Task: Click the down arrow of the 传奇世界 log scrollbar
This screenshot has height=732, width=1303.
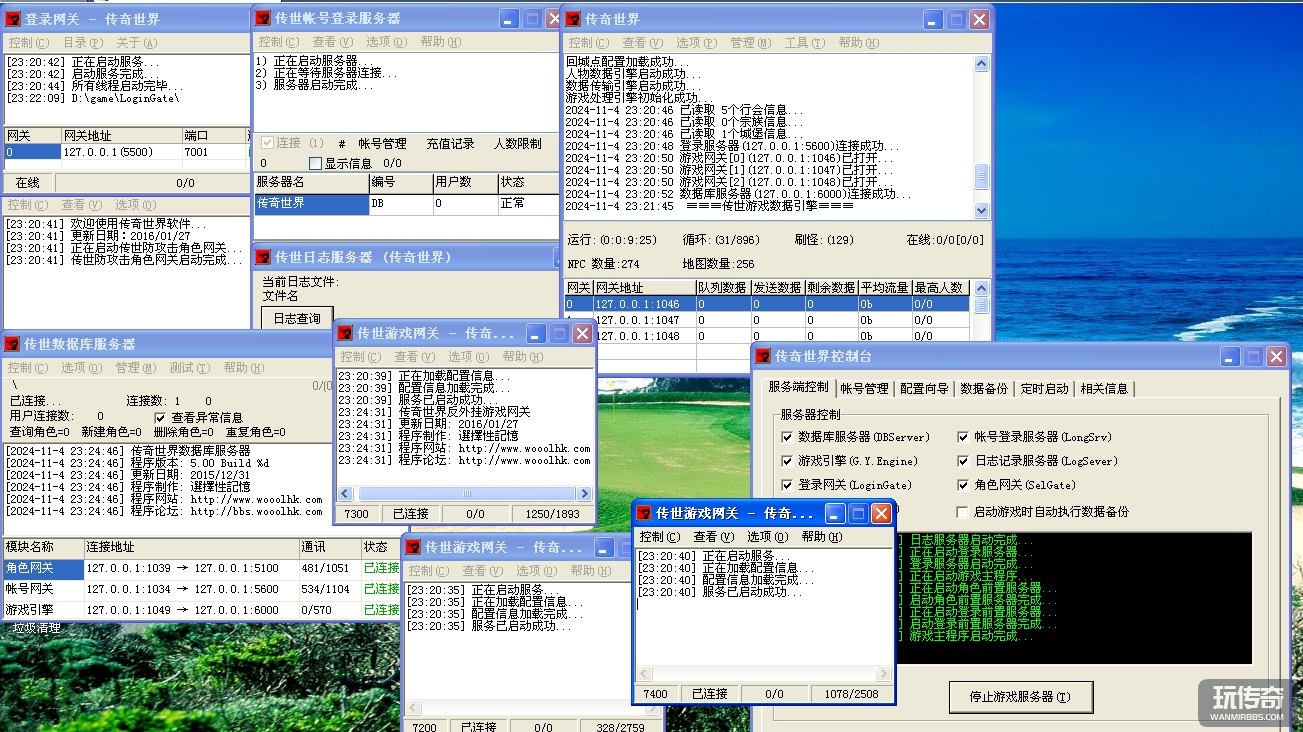Action: (982, 211)
